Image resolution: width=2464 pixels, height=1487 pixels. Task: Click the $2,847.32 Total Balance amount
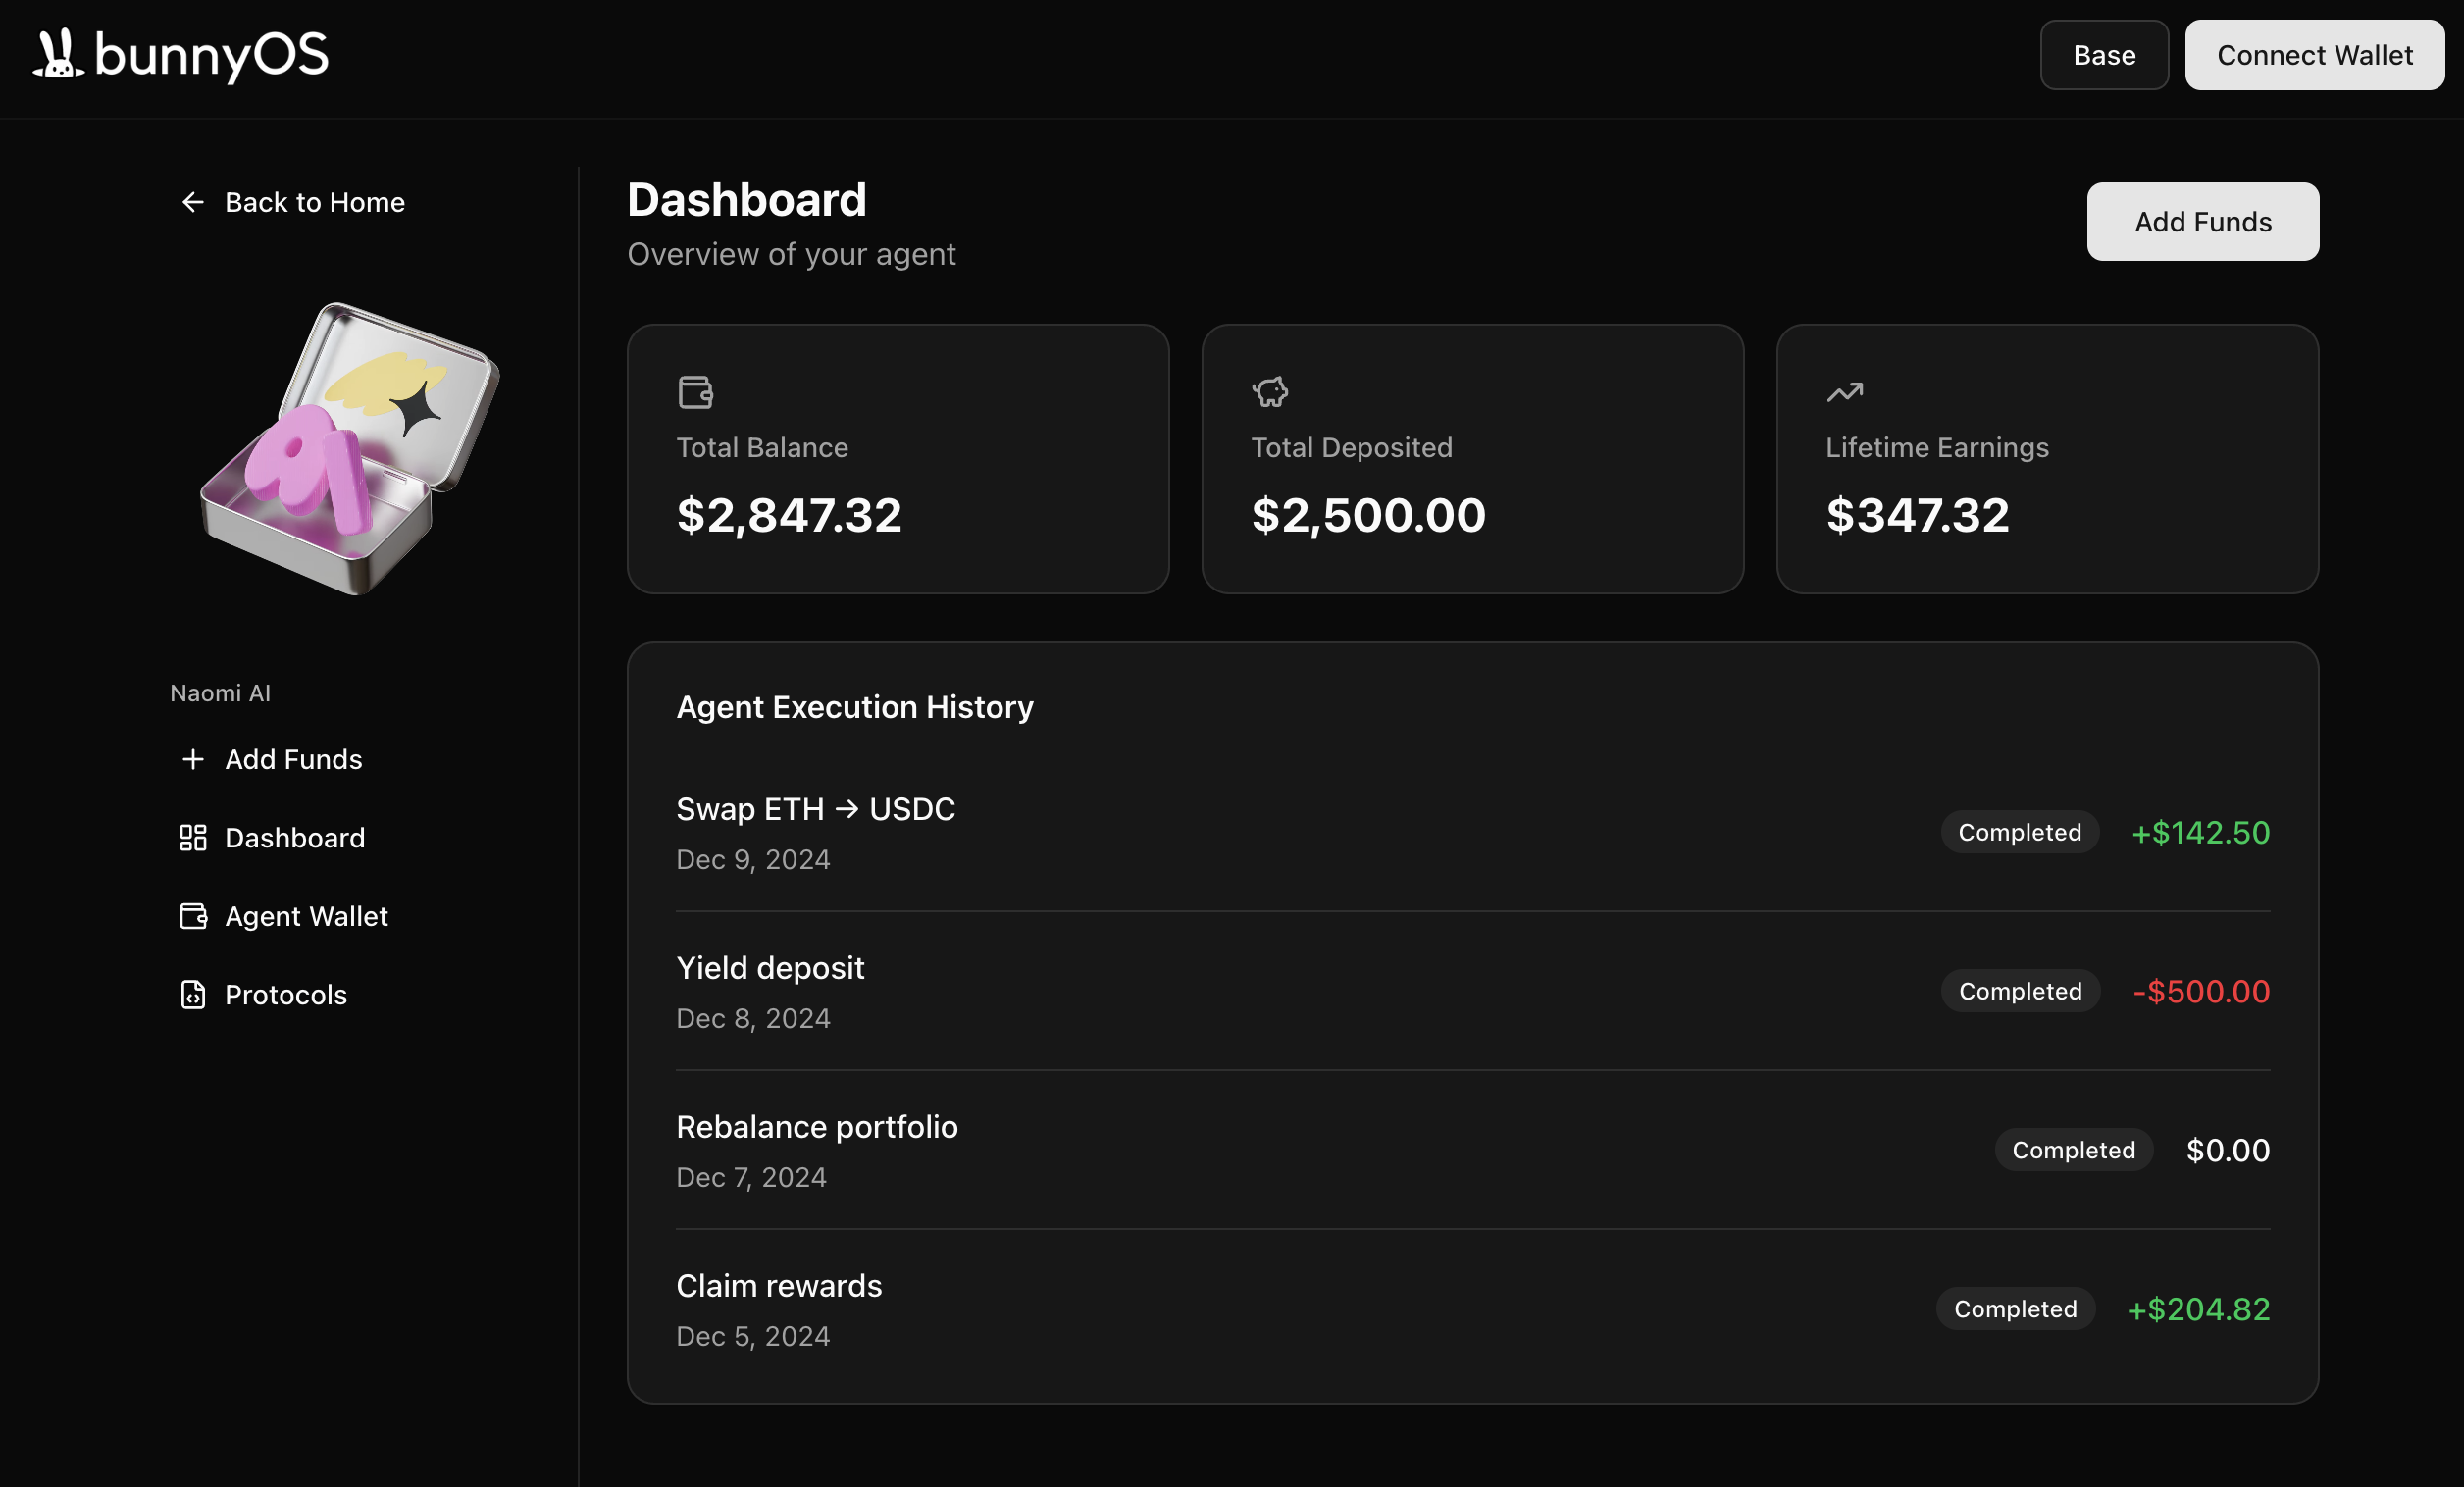pyautogui.click(x=788, y=516)
